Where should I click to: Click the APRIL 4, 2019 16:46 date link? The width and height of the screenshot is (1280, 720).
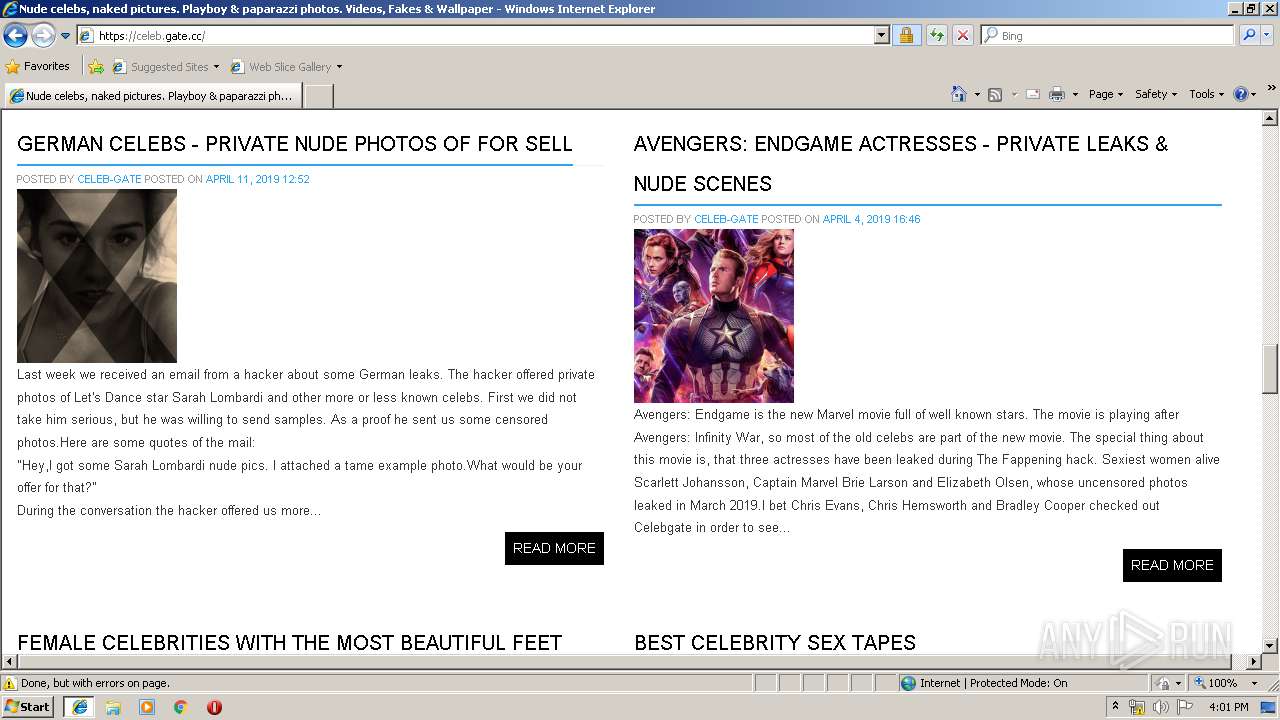[871, 219]
